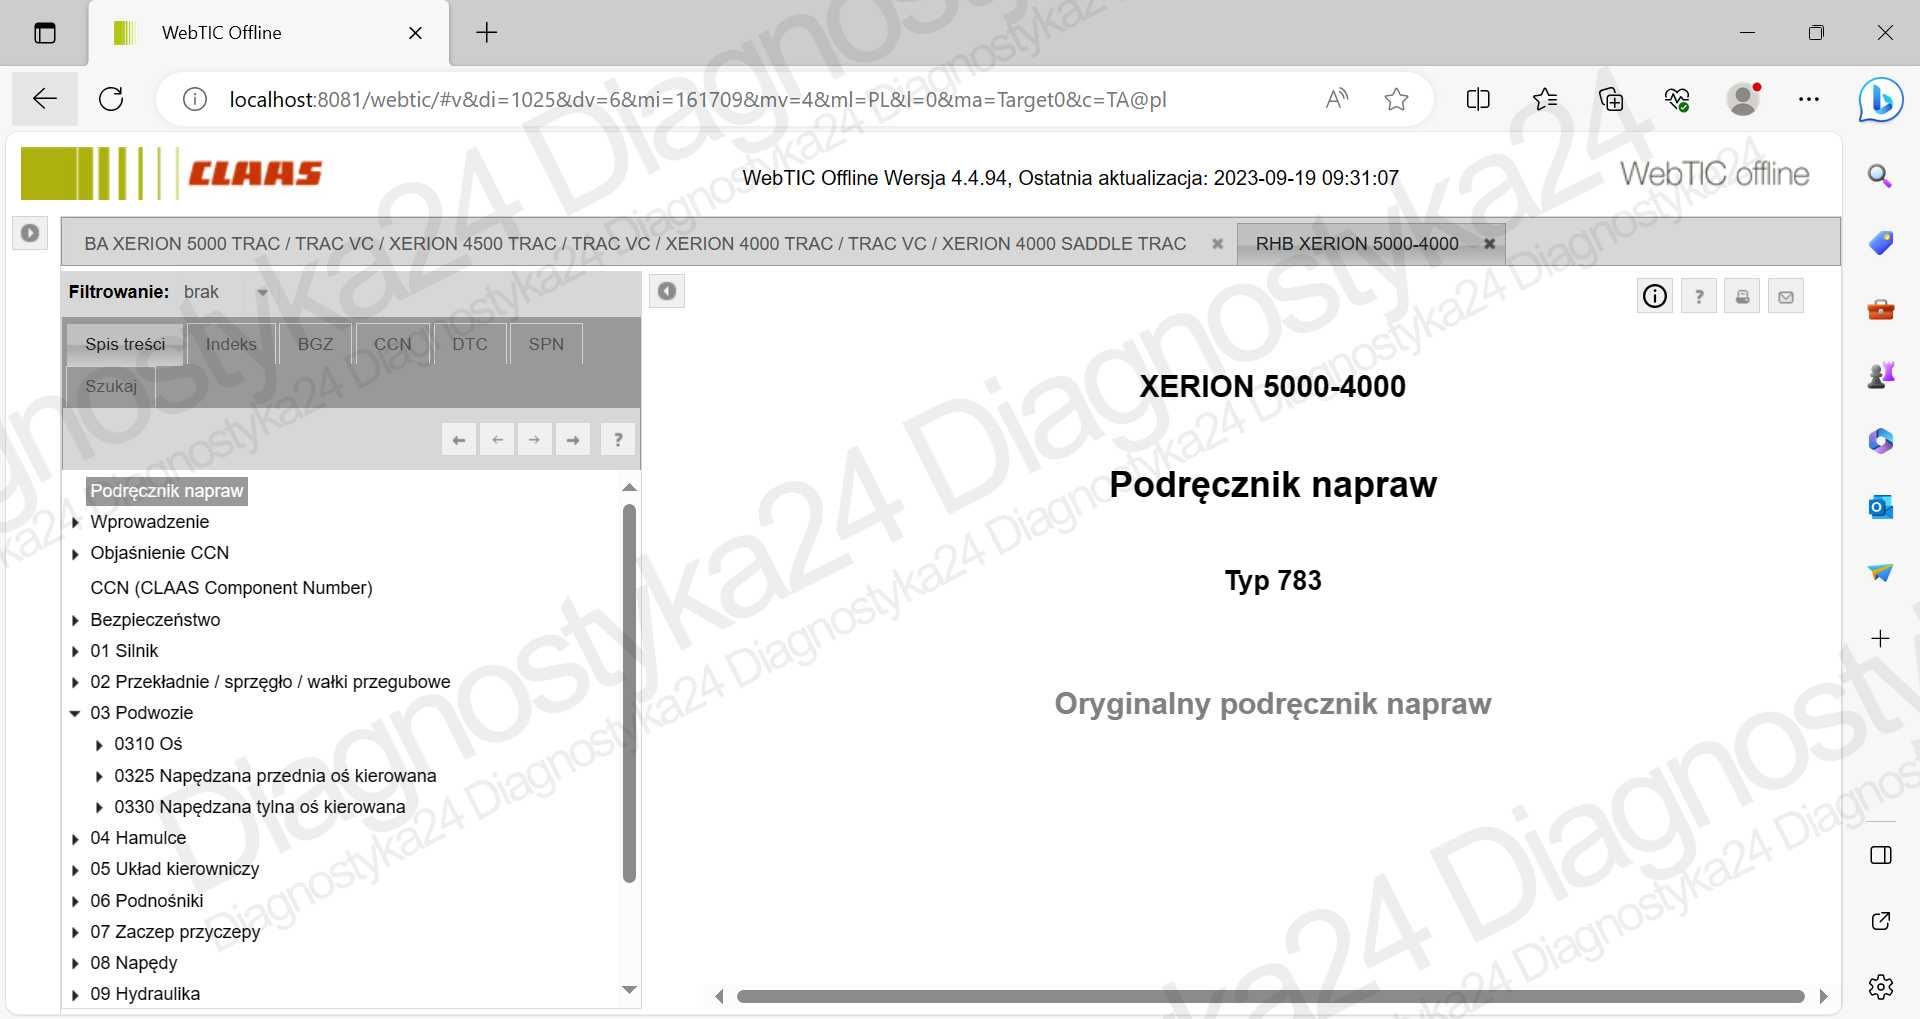
Task: Click the document information icon
Action: pos(1655,296)
